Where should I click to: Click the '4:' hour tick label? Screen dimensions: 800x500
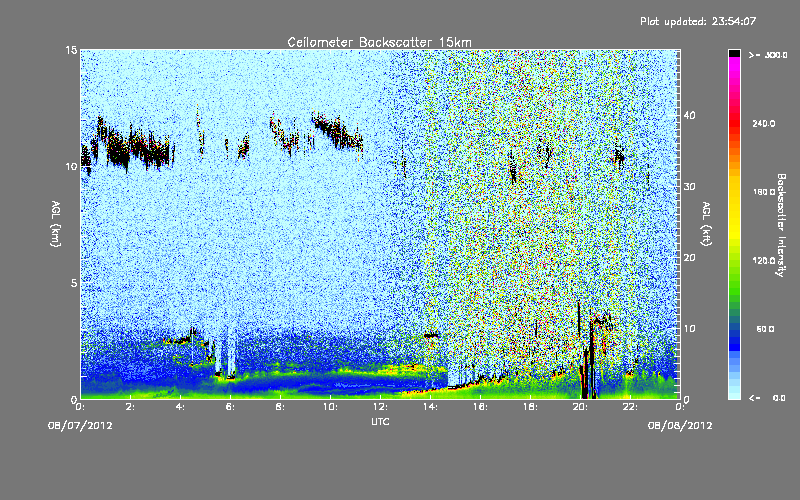180,407
